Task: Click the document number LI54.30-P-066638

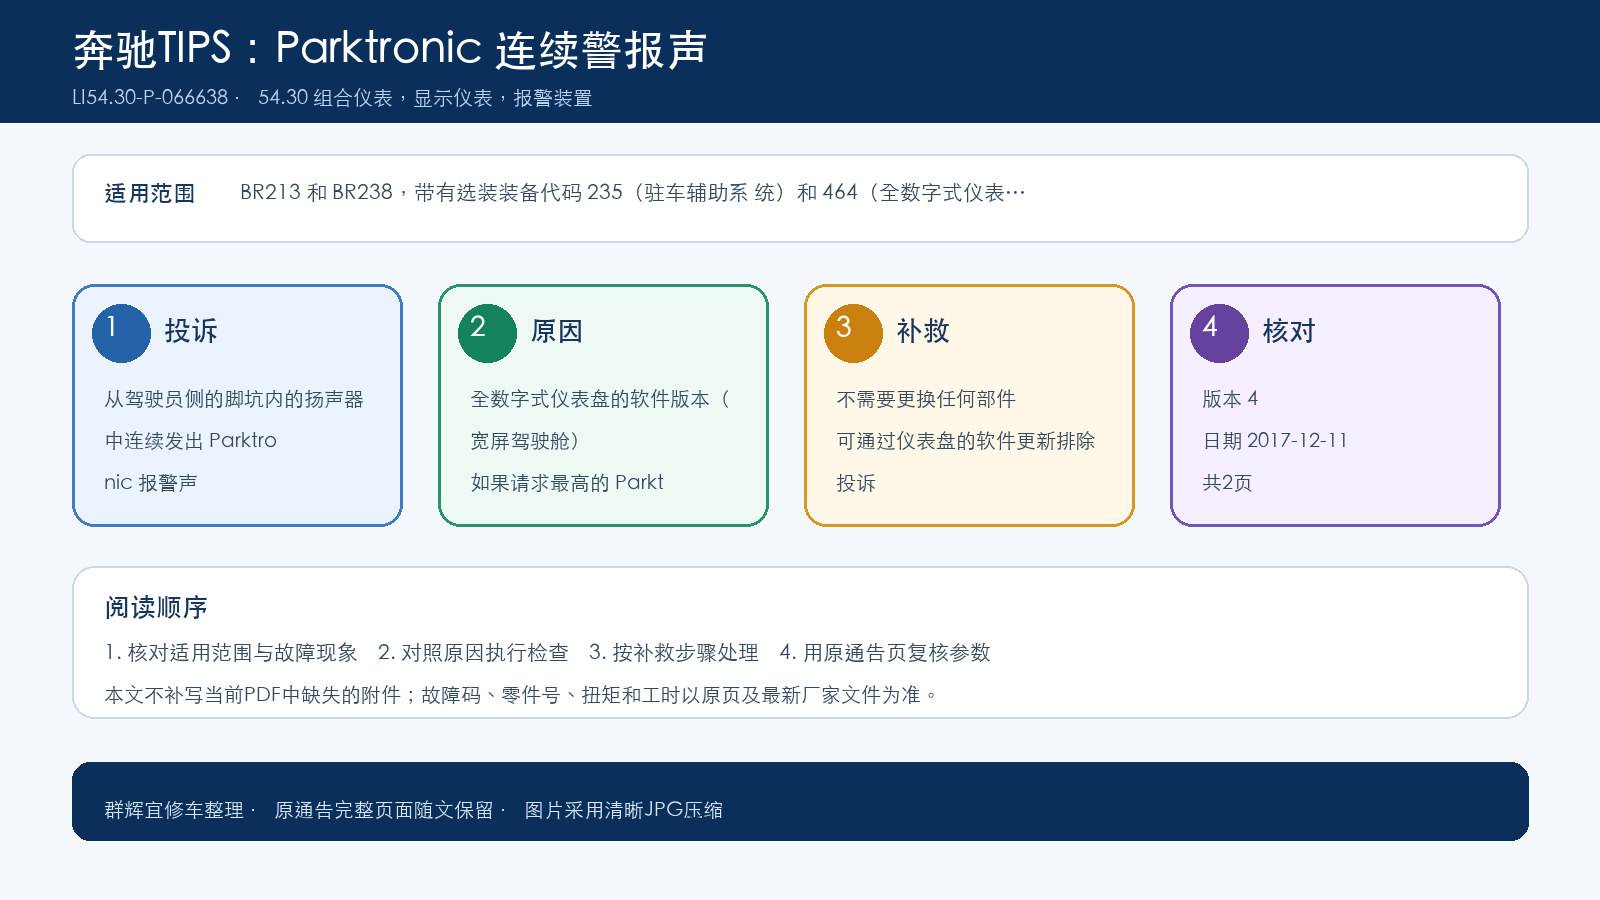Action: point(150,98)
